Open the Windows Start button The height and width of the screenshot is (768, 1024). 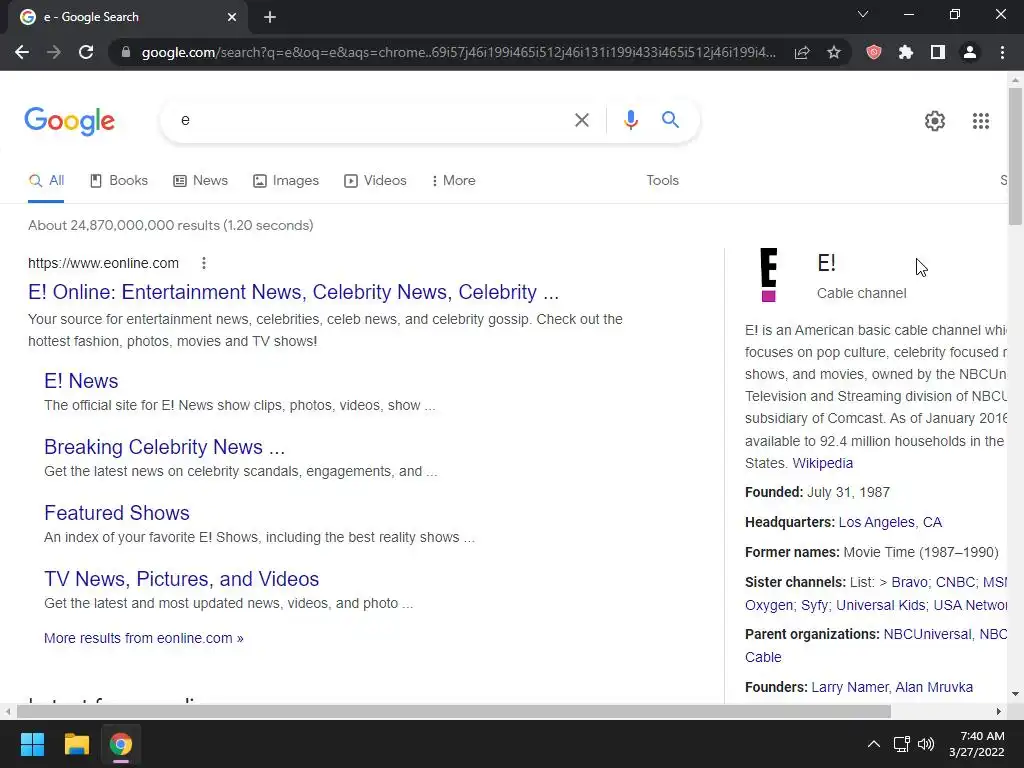[x=32, y=744]
